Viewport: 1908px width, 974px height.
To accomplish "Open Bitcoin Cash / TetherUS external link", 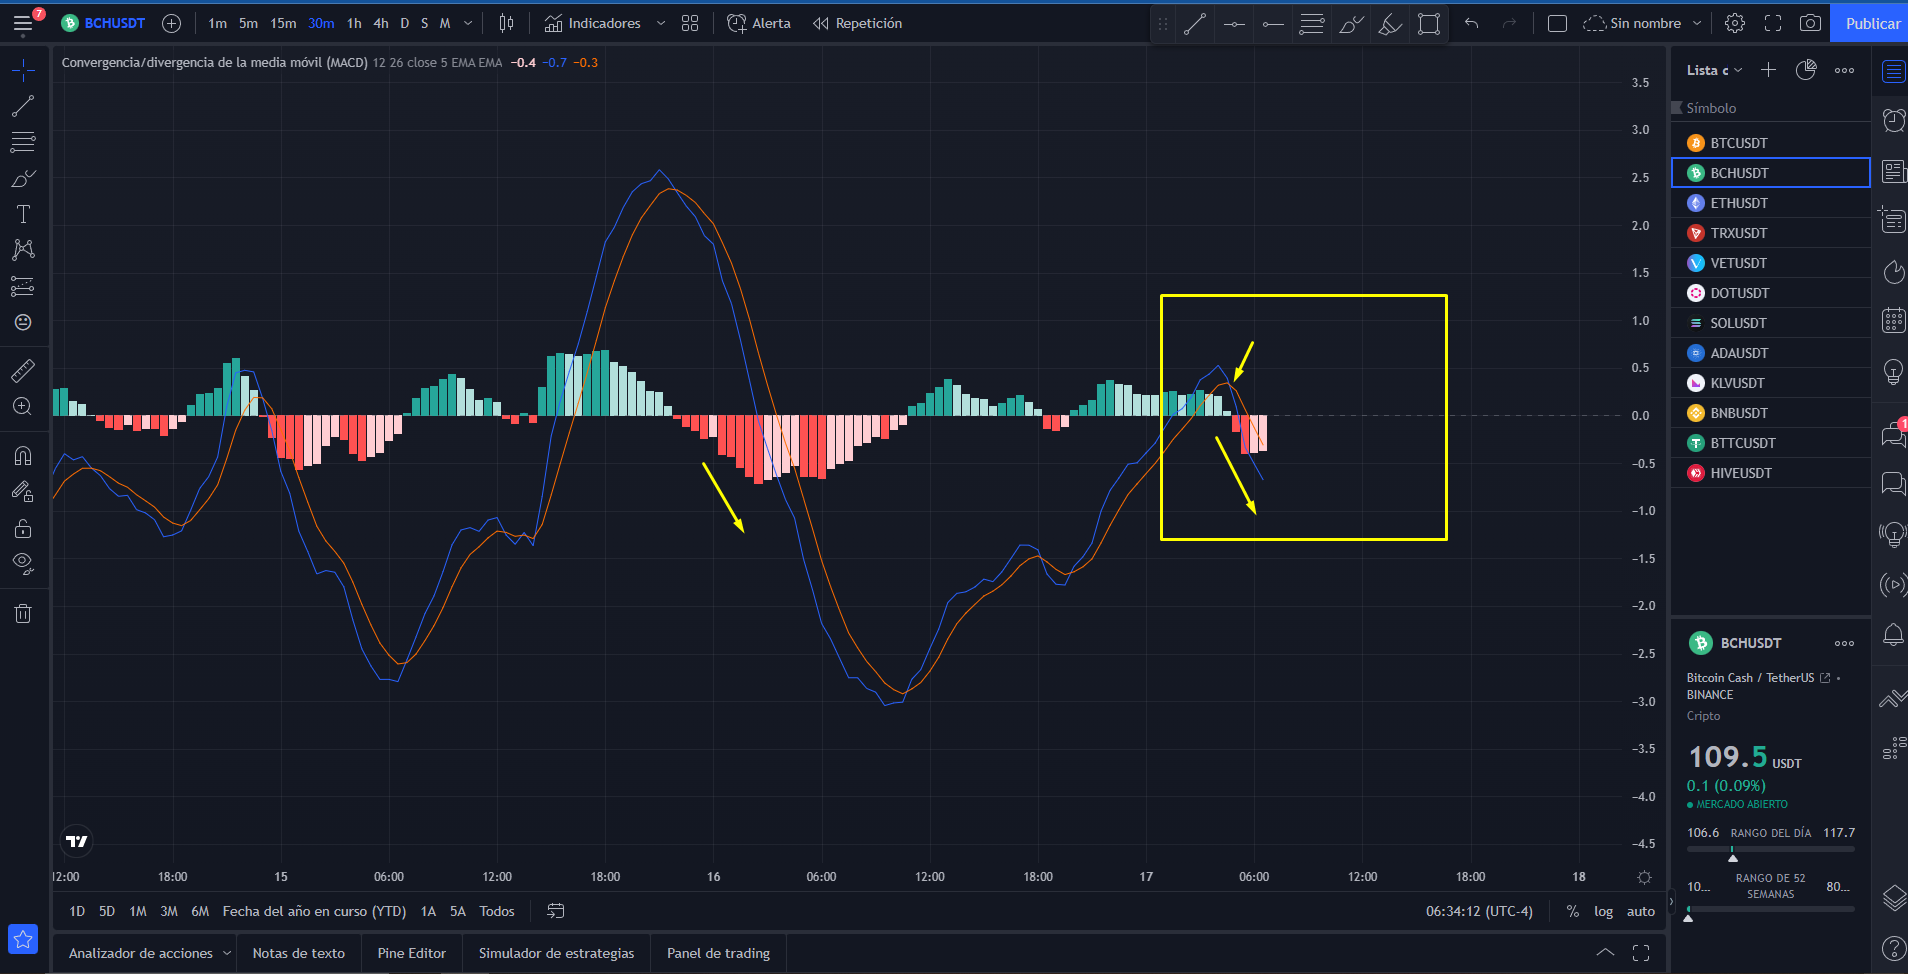I will (x=1825, y=678).
